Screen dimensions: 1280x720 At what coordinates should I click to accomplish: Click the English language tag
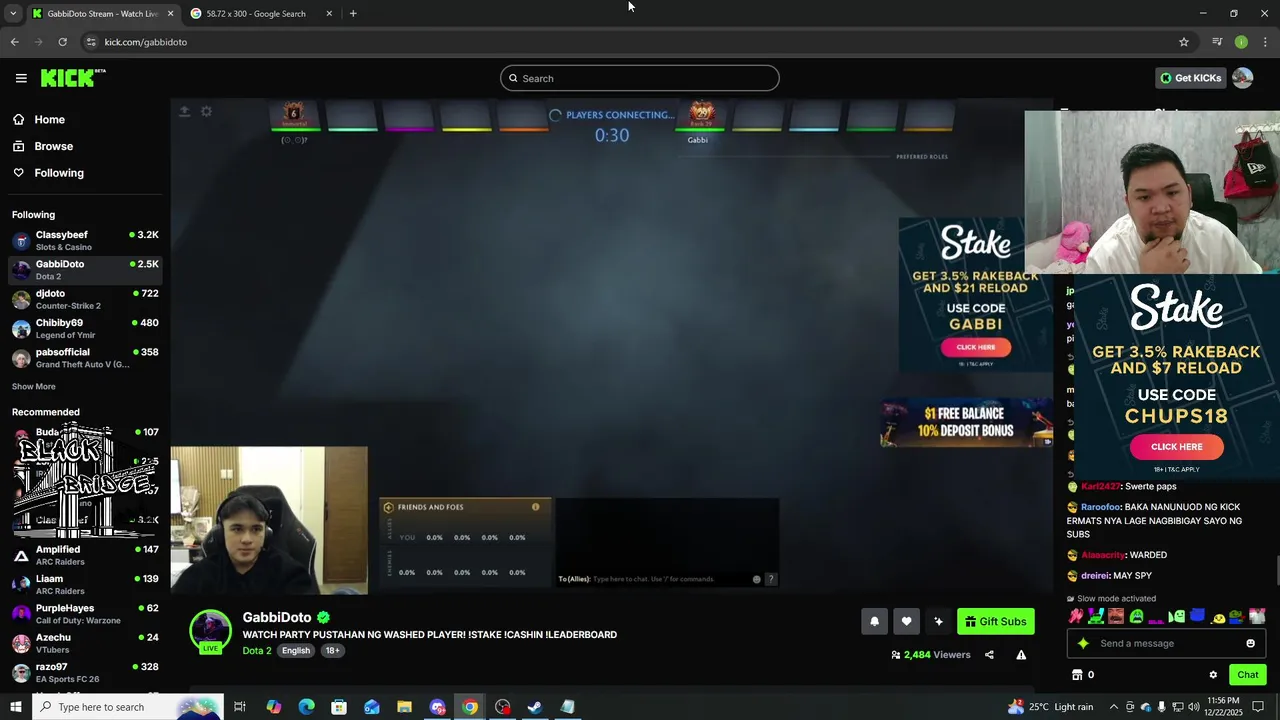[x=296, y=650]
